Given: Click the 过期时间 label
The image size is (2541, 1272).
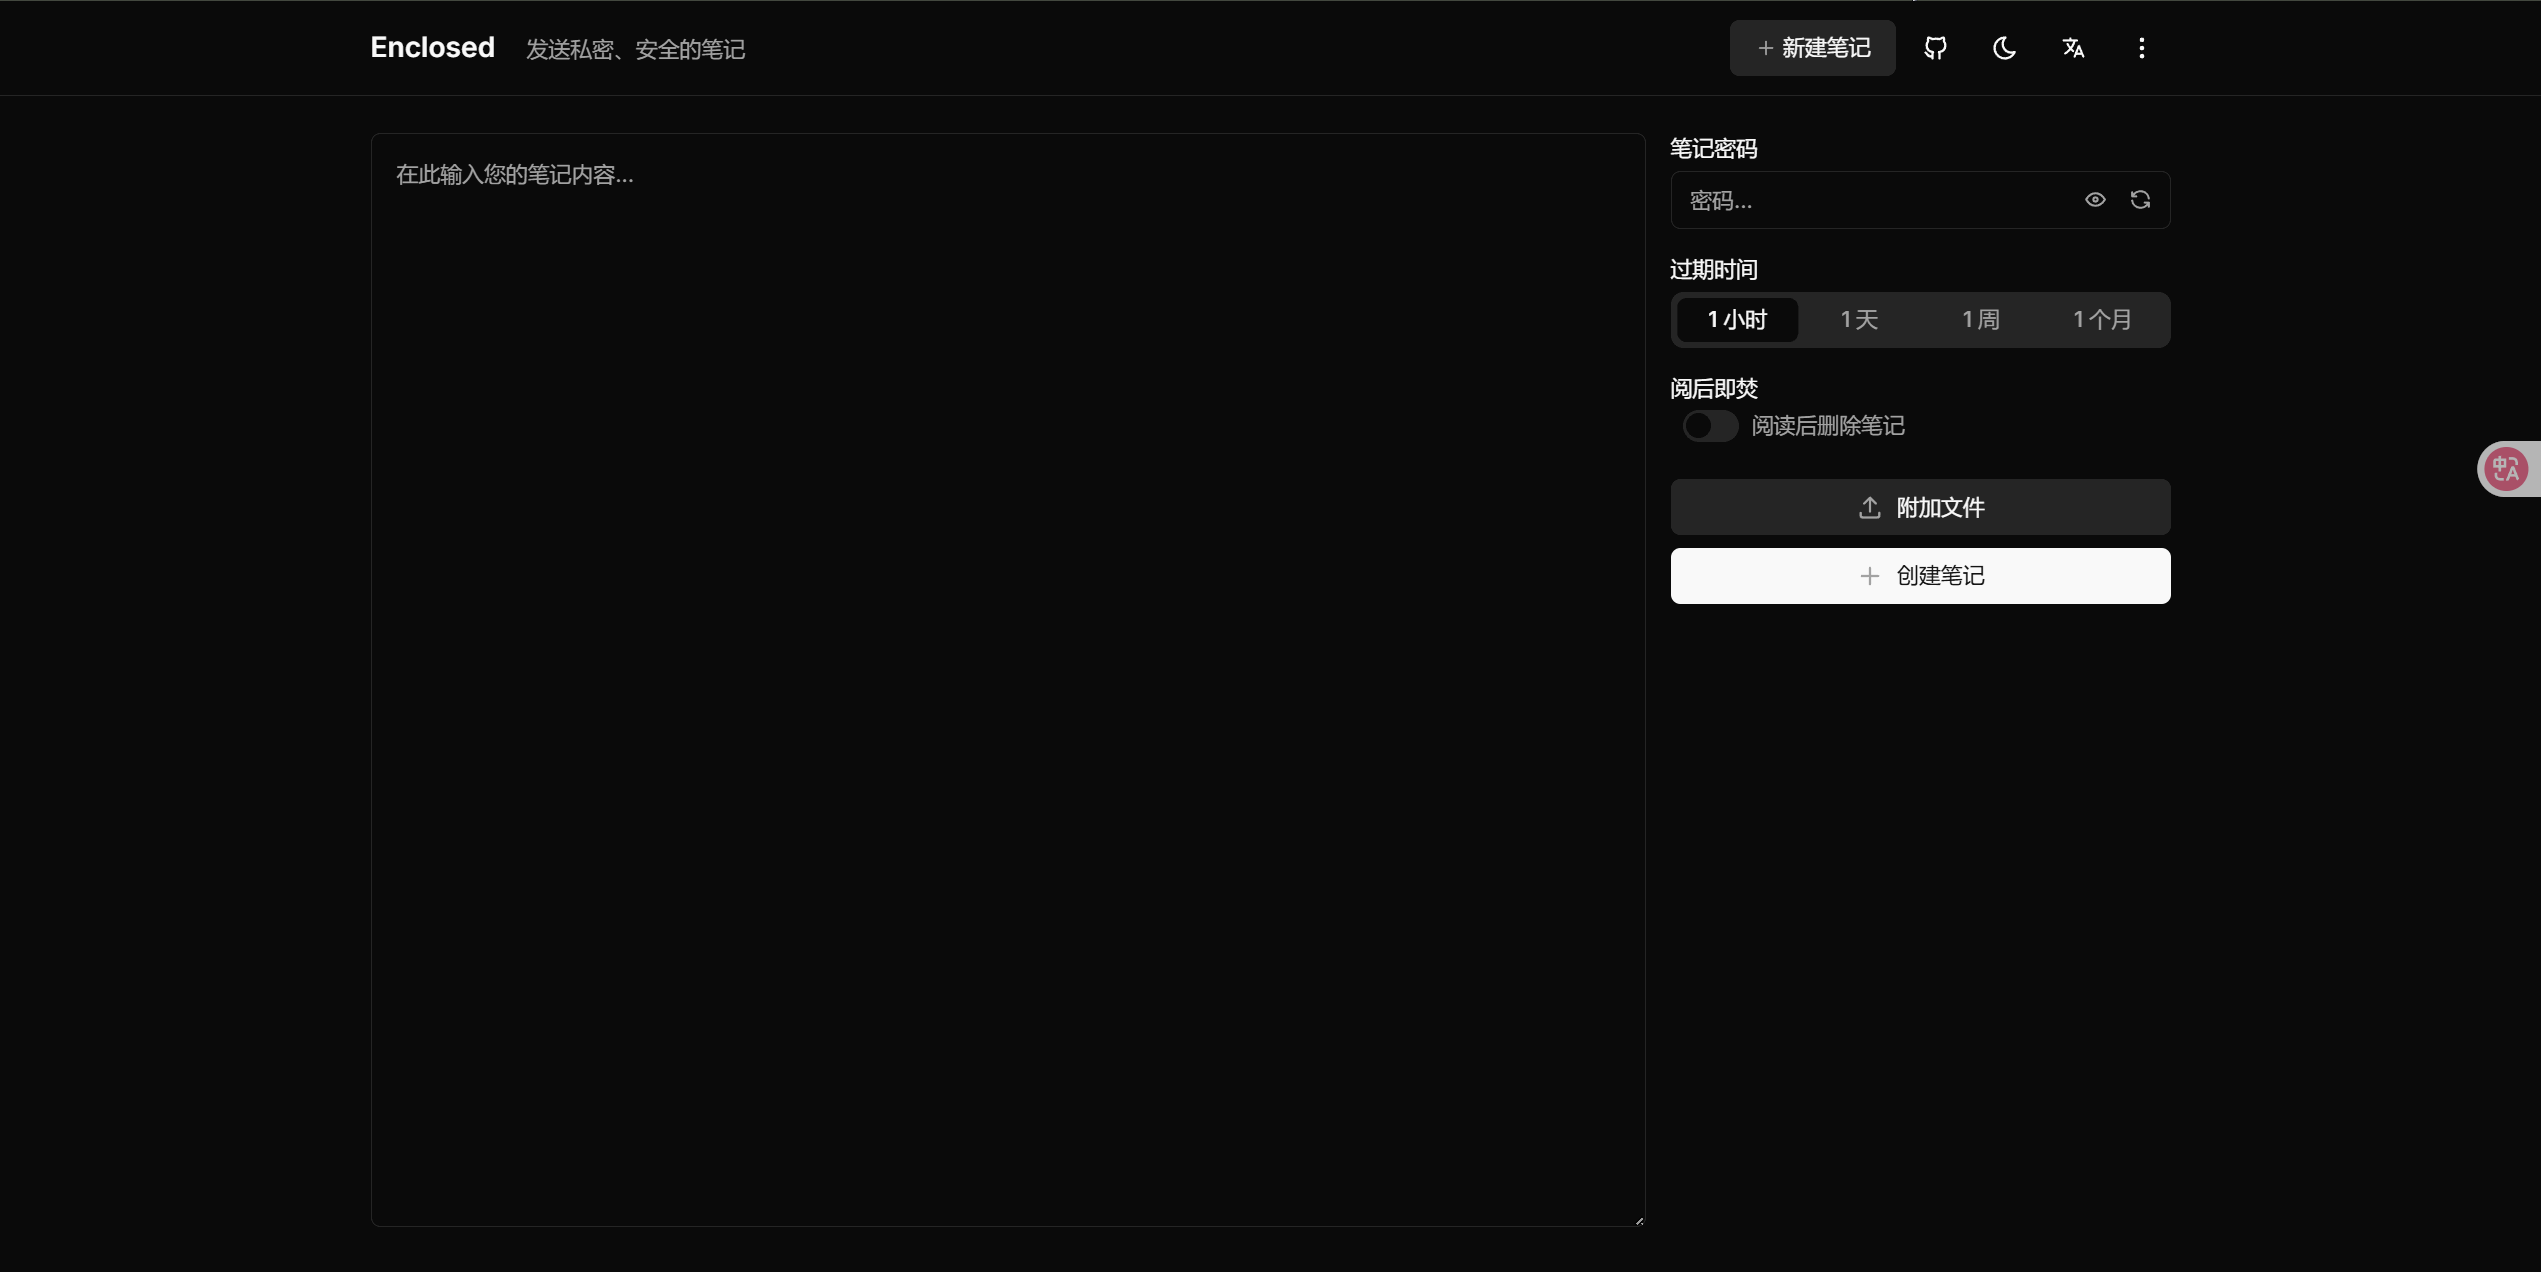Looking at the screenshot, I should (x=1714, y=270).
